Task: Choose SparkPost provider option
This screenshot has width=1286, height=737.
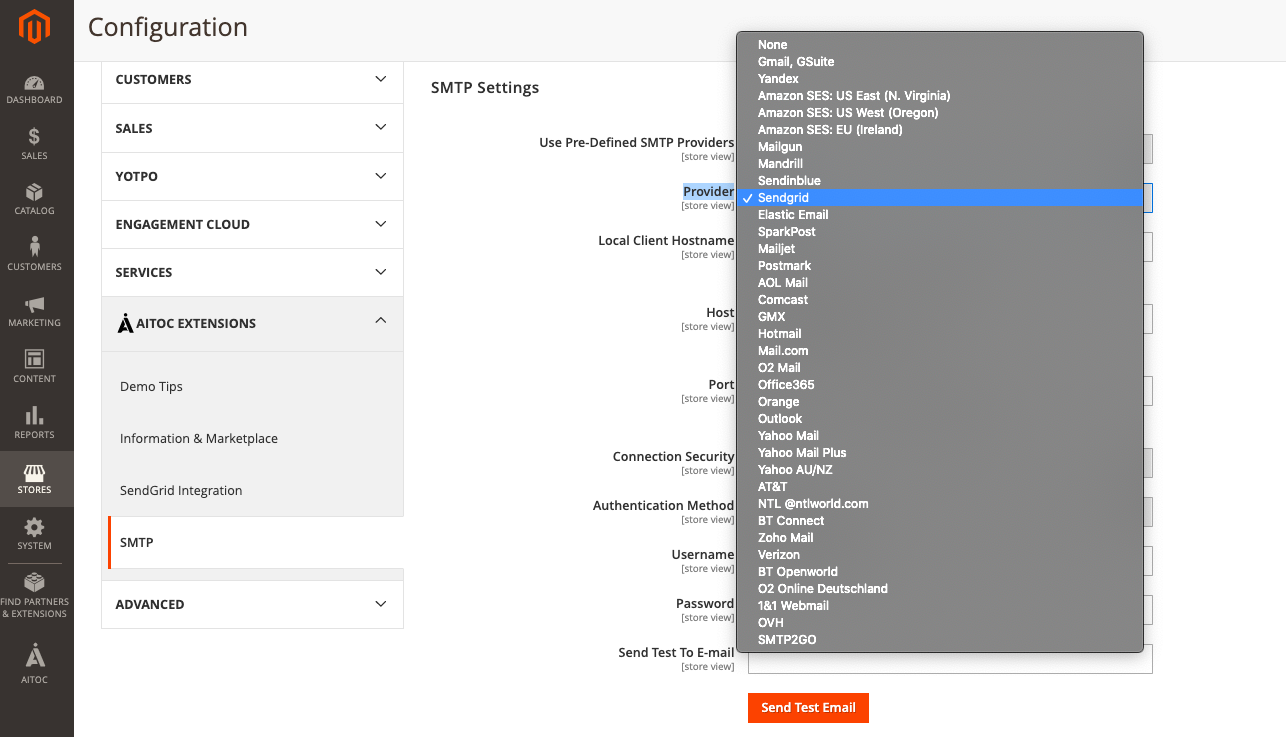Action: (940, 232)
